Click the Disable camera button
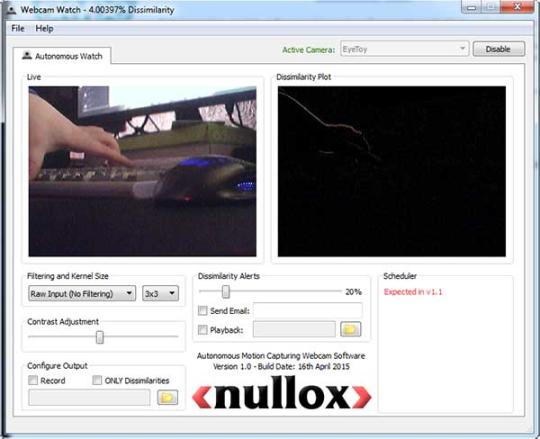 click(499, 49)
